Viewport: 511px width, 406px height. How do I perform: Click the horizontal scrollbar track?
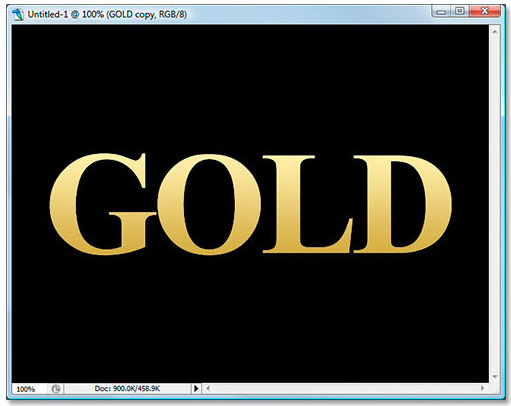(345, 388)
